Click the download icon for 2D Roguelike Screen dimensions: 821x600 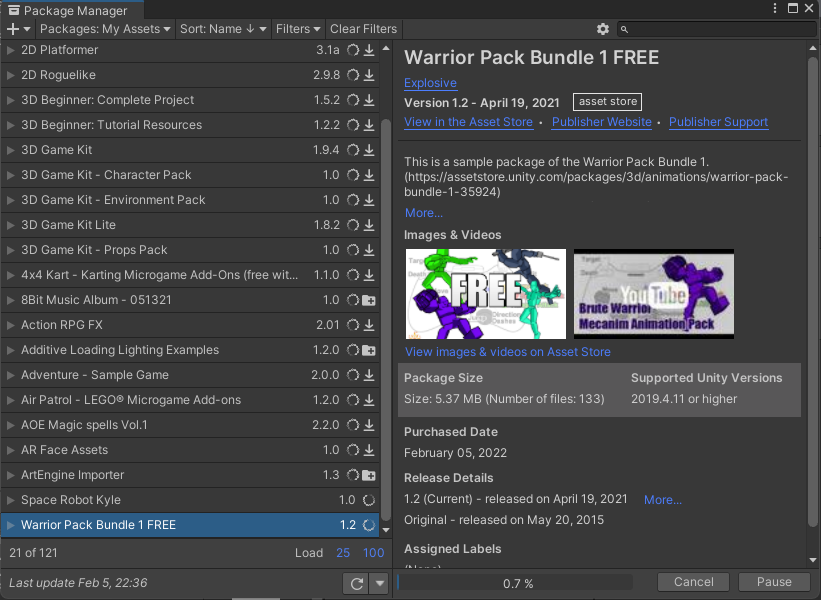369,75
